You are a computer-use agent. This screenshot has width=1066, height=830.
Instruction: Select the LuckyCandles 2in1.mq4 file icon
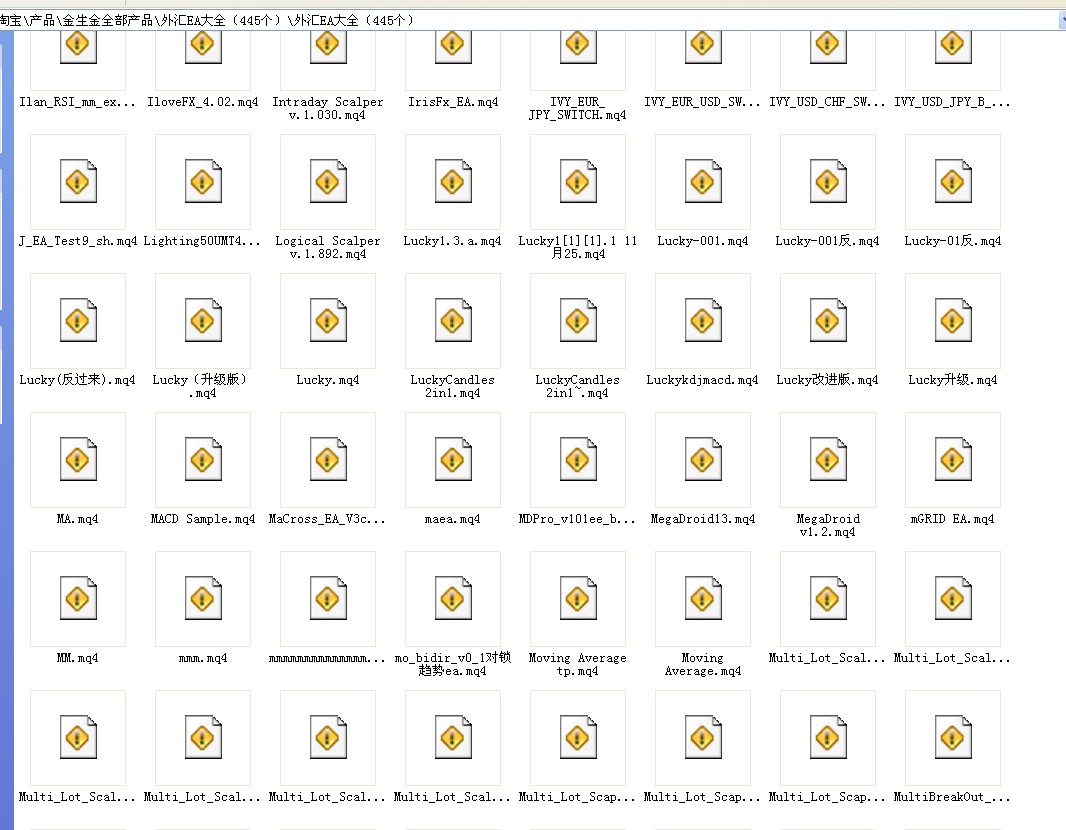click(x=453, y=320)
